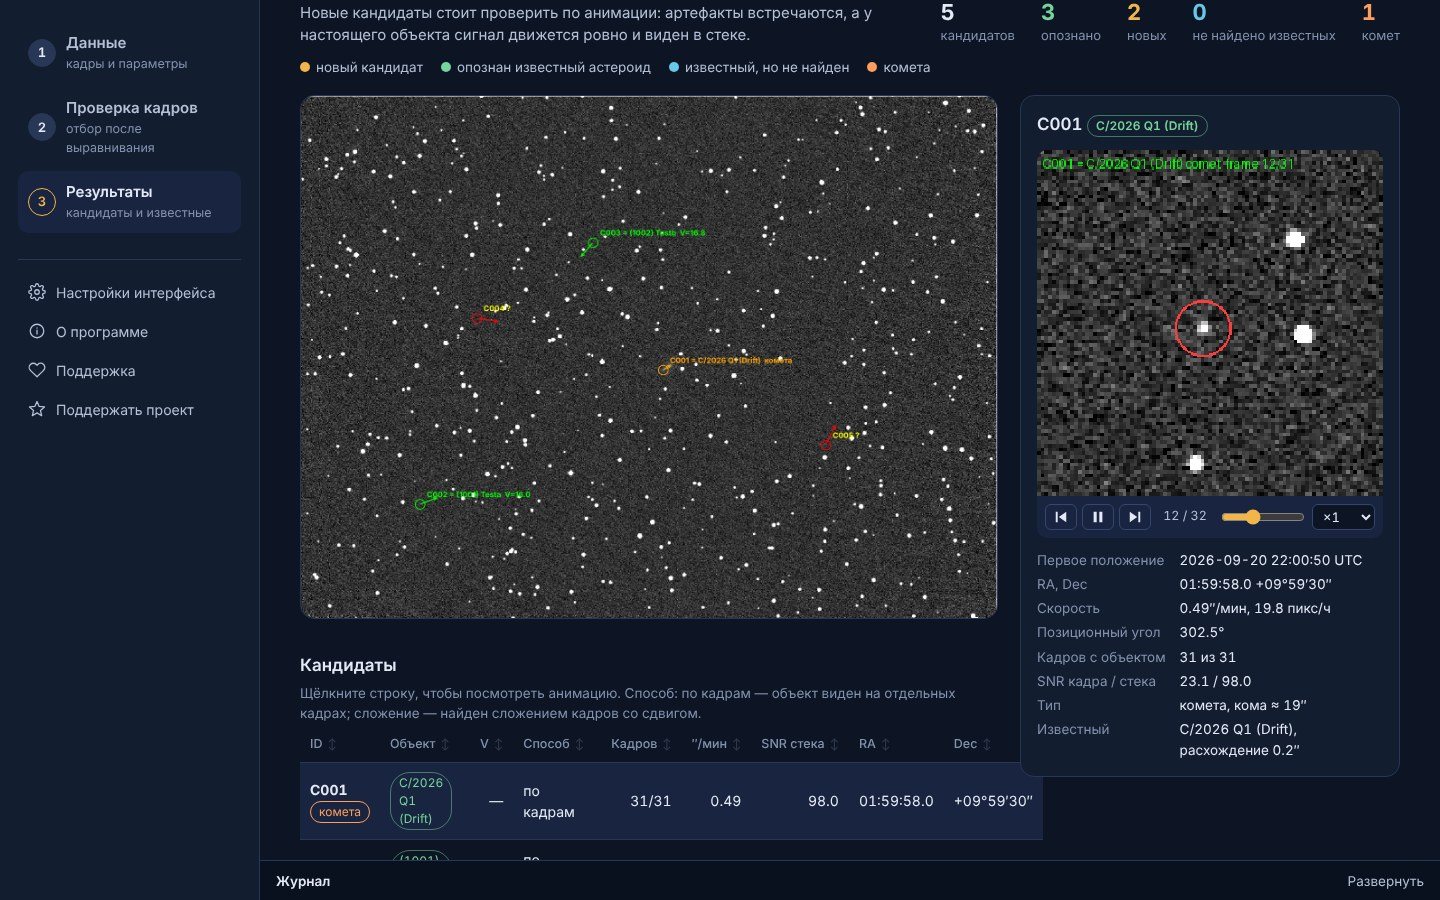1440x900 pixels.
Task: Sort table by SNR стека column
Action: tap(800, 744)
